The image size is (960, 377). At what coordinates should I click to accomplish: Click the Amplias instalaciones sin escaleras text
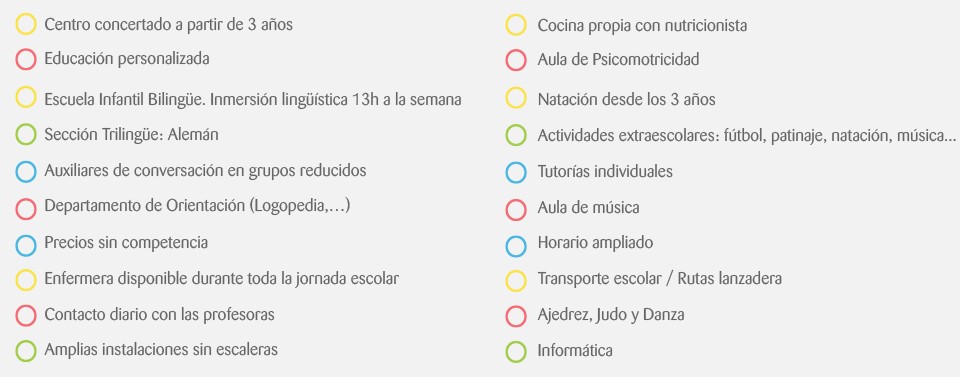(161, 349)
